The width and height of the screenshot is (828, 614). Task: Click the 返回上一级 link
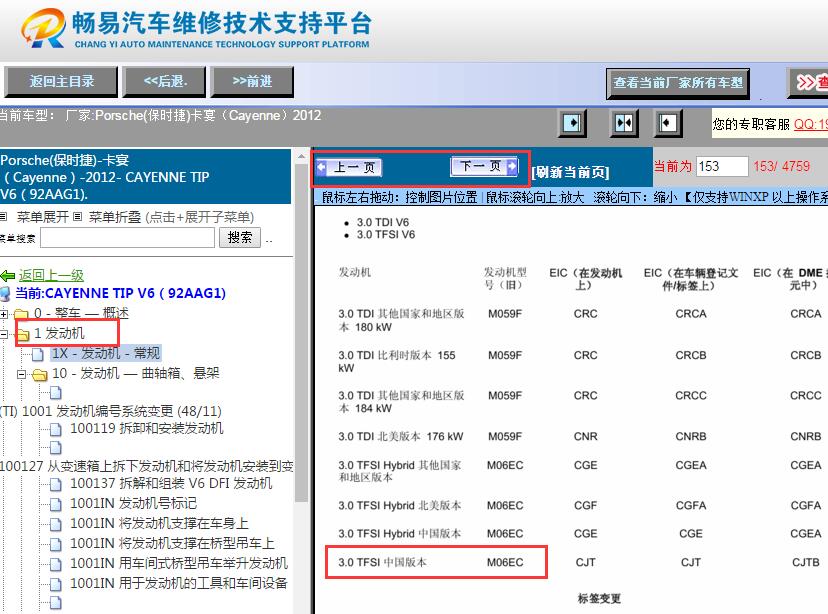pyautogui.click(x=51, y=275)
